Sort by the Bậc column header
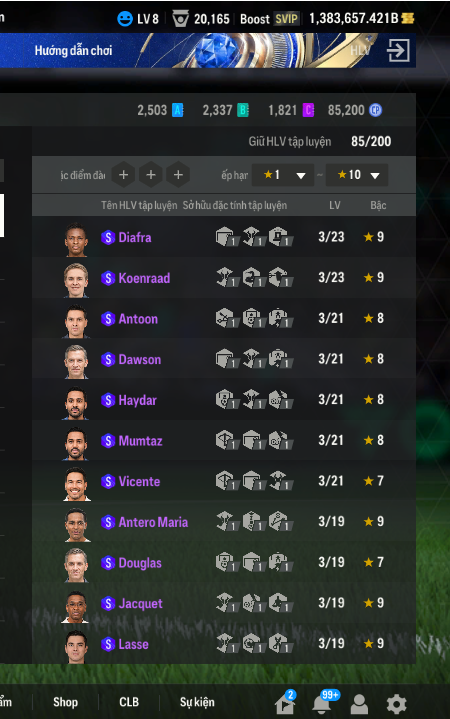 [x=378, y=205]
